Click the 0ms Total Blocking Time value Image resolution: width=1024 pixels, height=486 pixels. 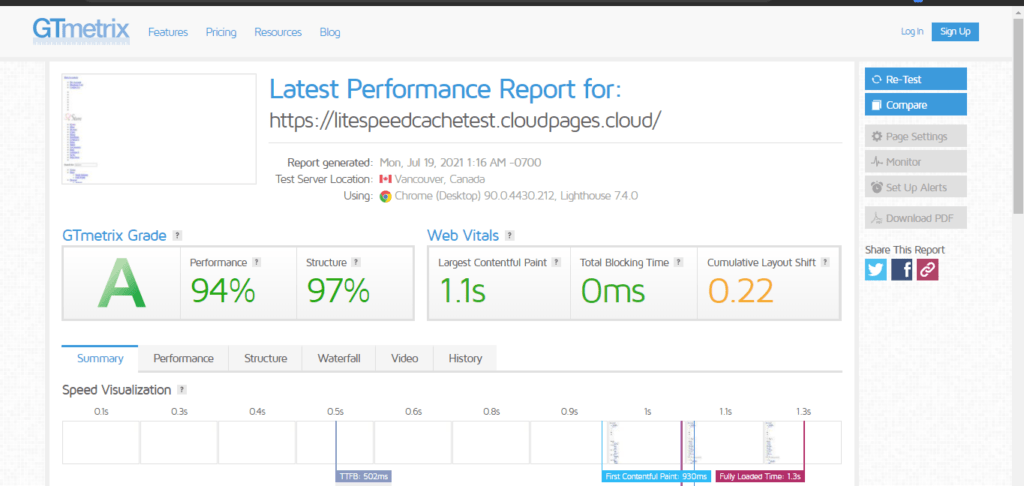pos(613,291)
